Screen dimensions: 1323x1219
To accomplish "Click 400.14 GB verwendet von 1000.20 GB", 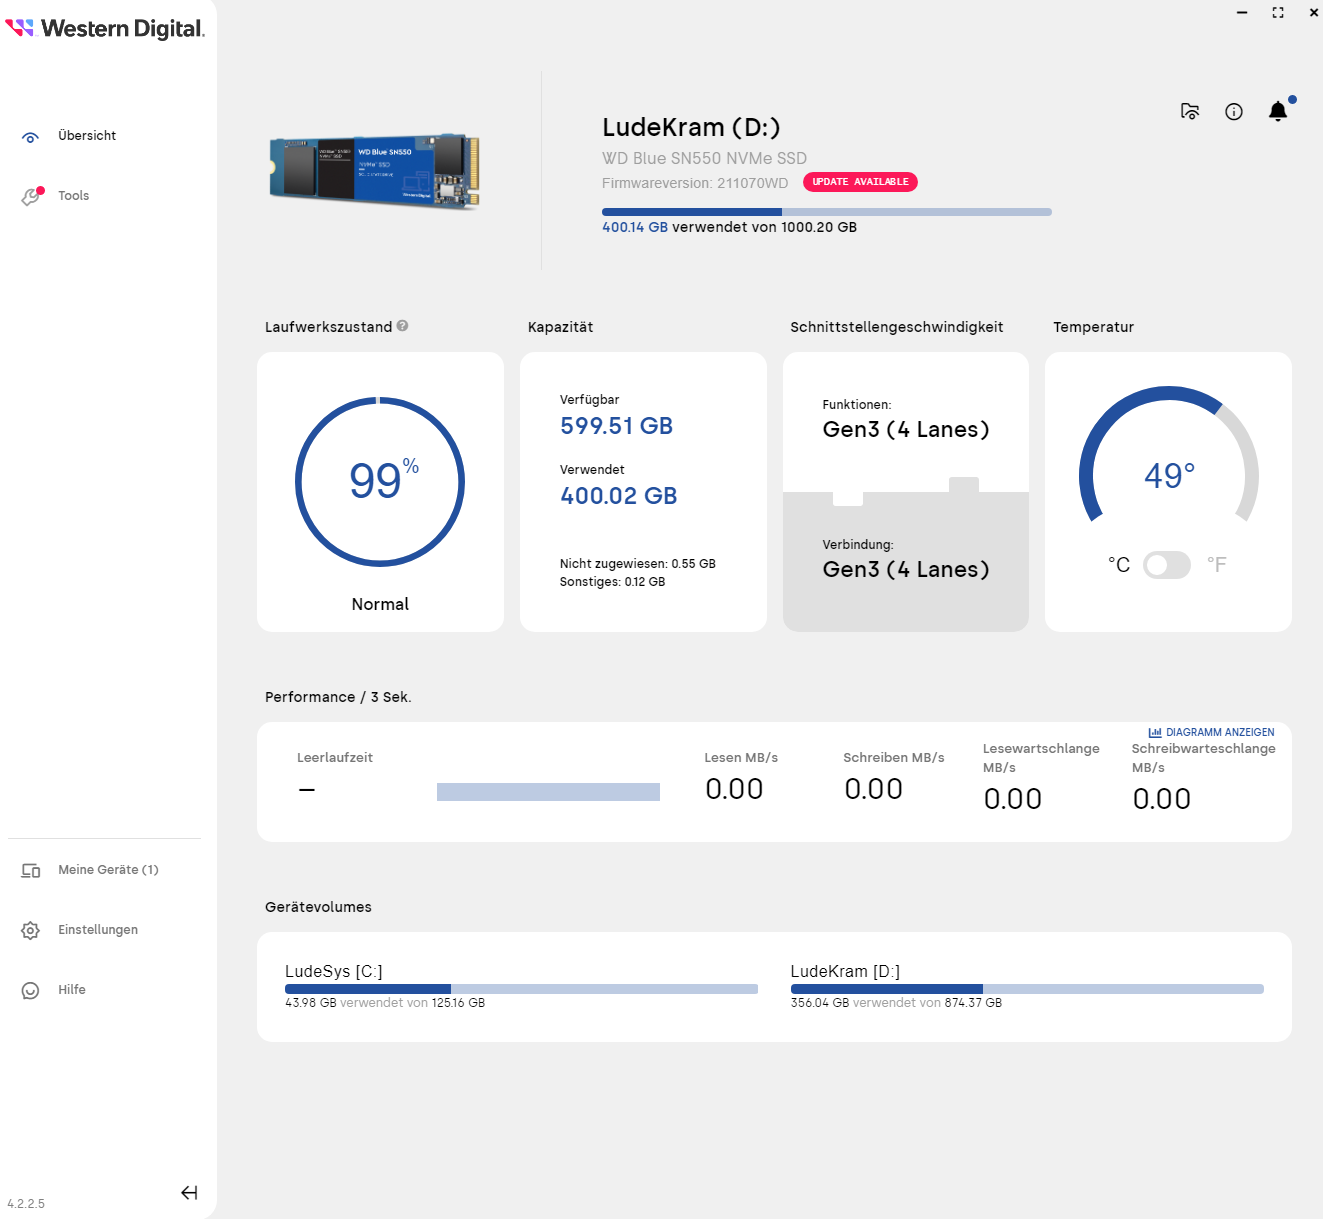I will 729,227.
